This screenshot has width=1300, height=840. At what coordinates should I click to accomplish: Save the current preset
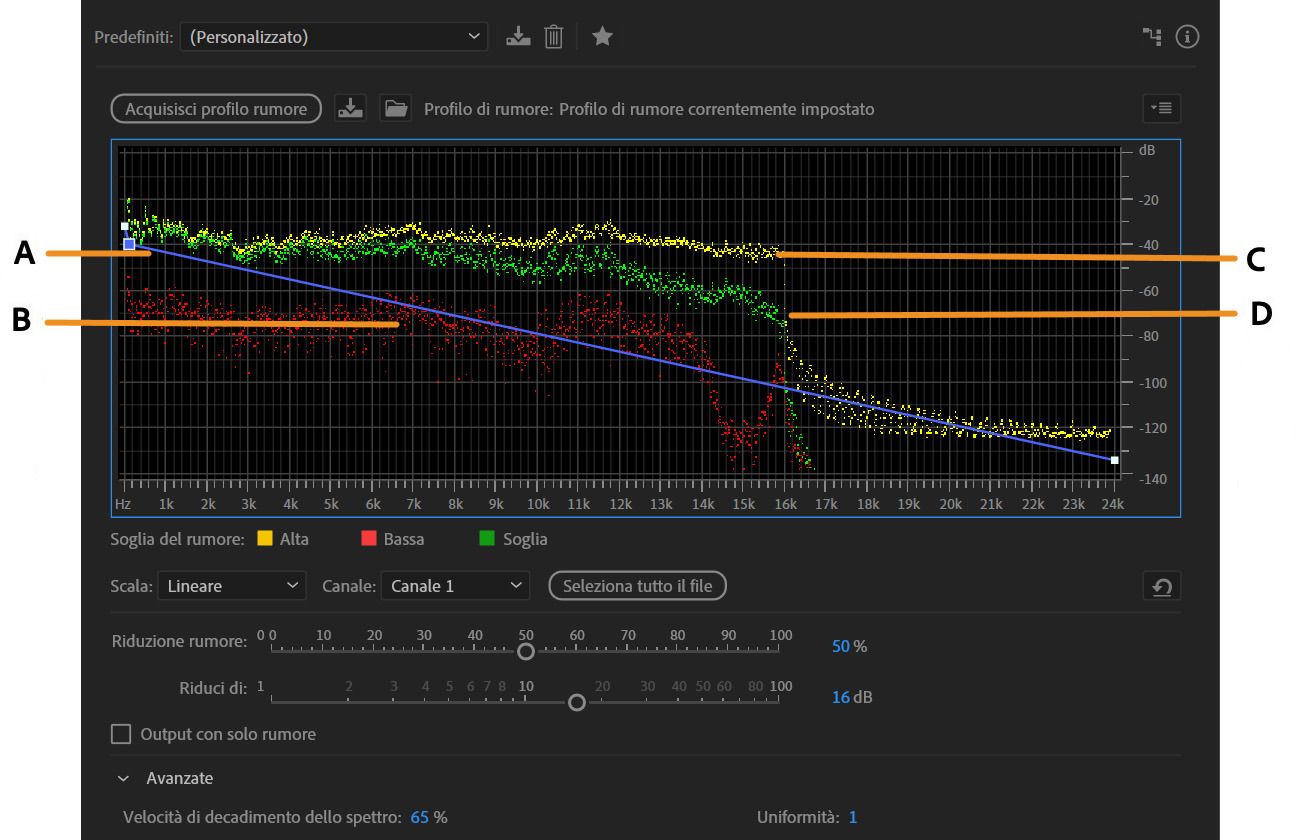tap(517, 37)
